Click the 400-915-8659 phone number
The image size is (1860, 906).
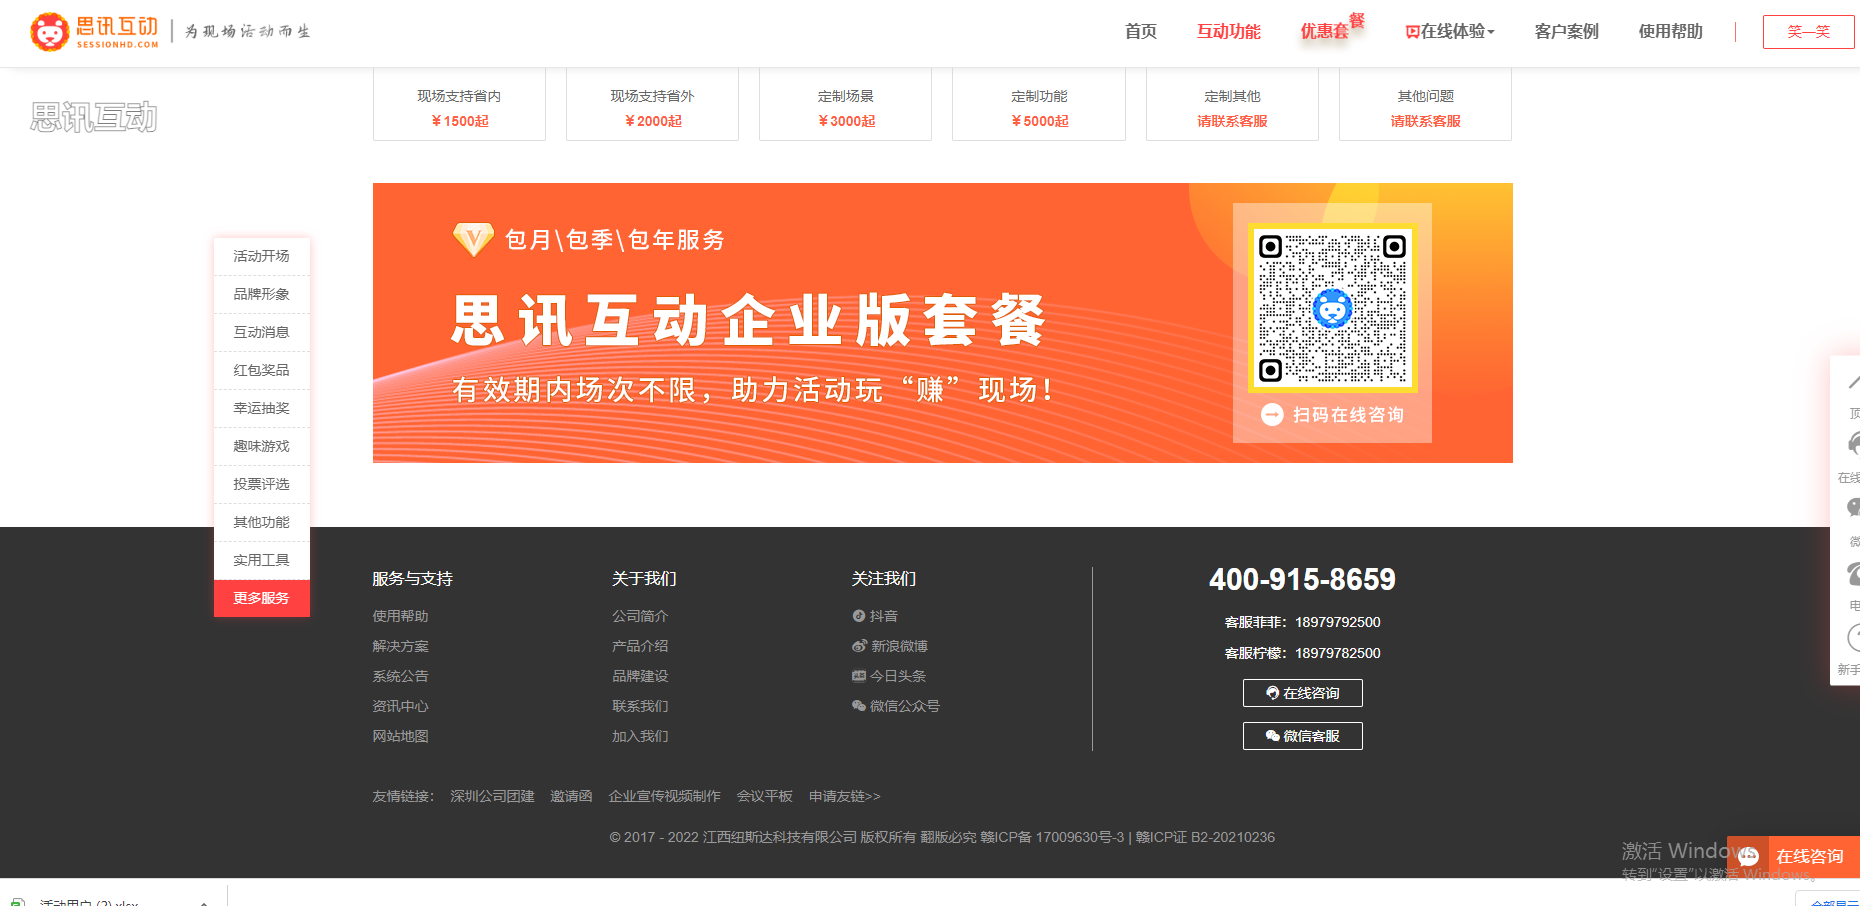pos(1302,579)
